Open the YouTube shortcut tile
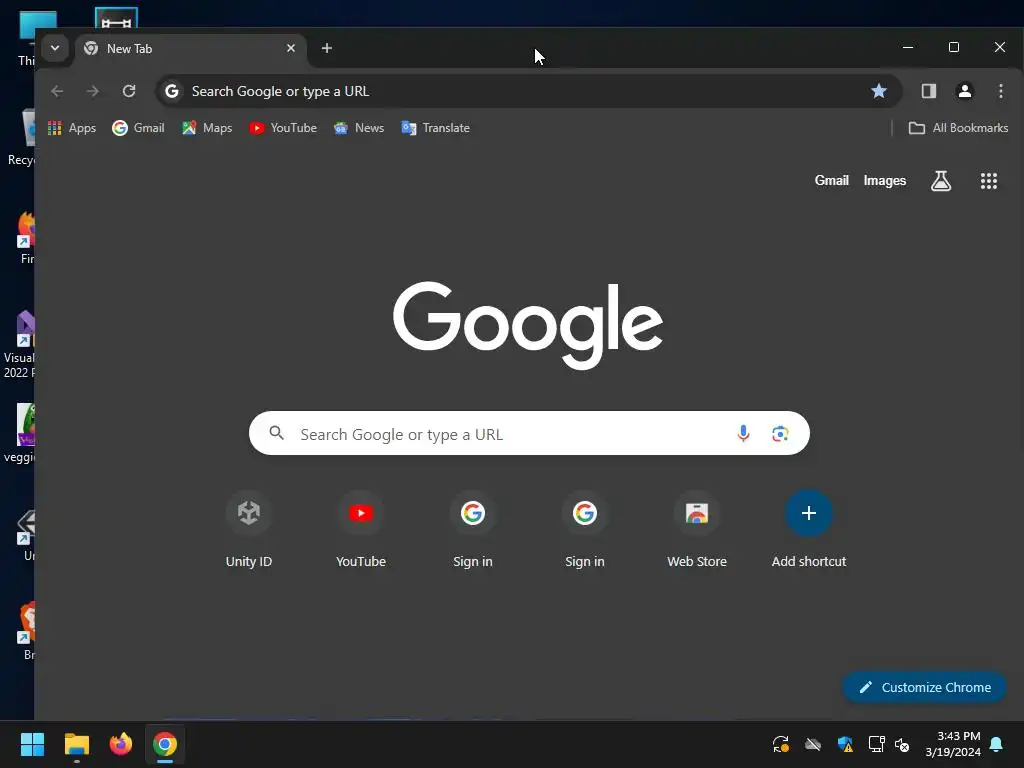 (361, 529)
